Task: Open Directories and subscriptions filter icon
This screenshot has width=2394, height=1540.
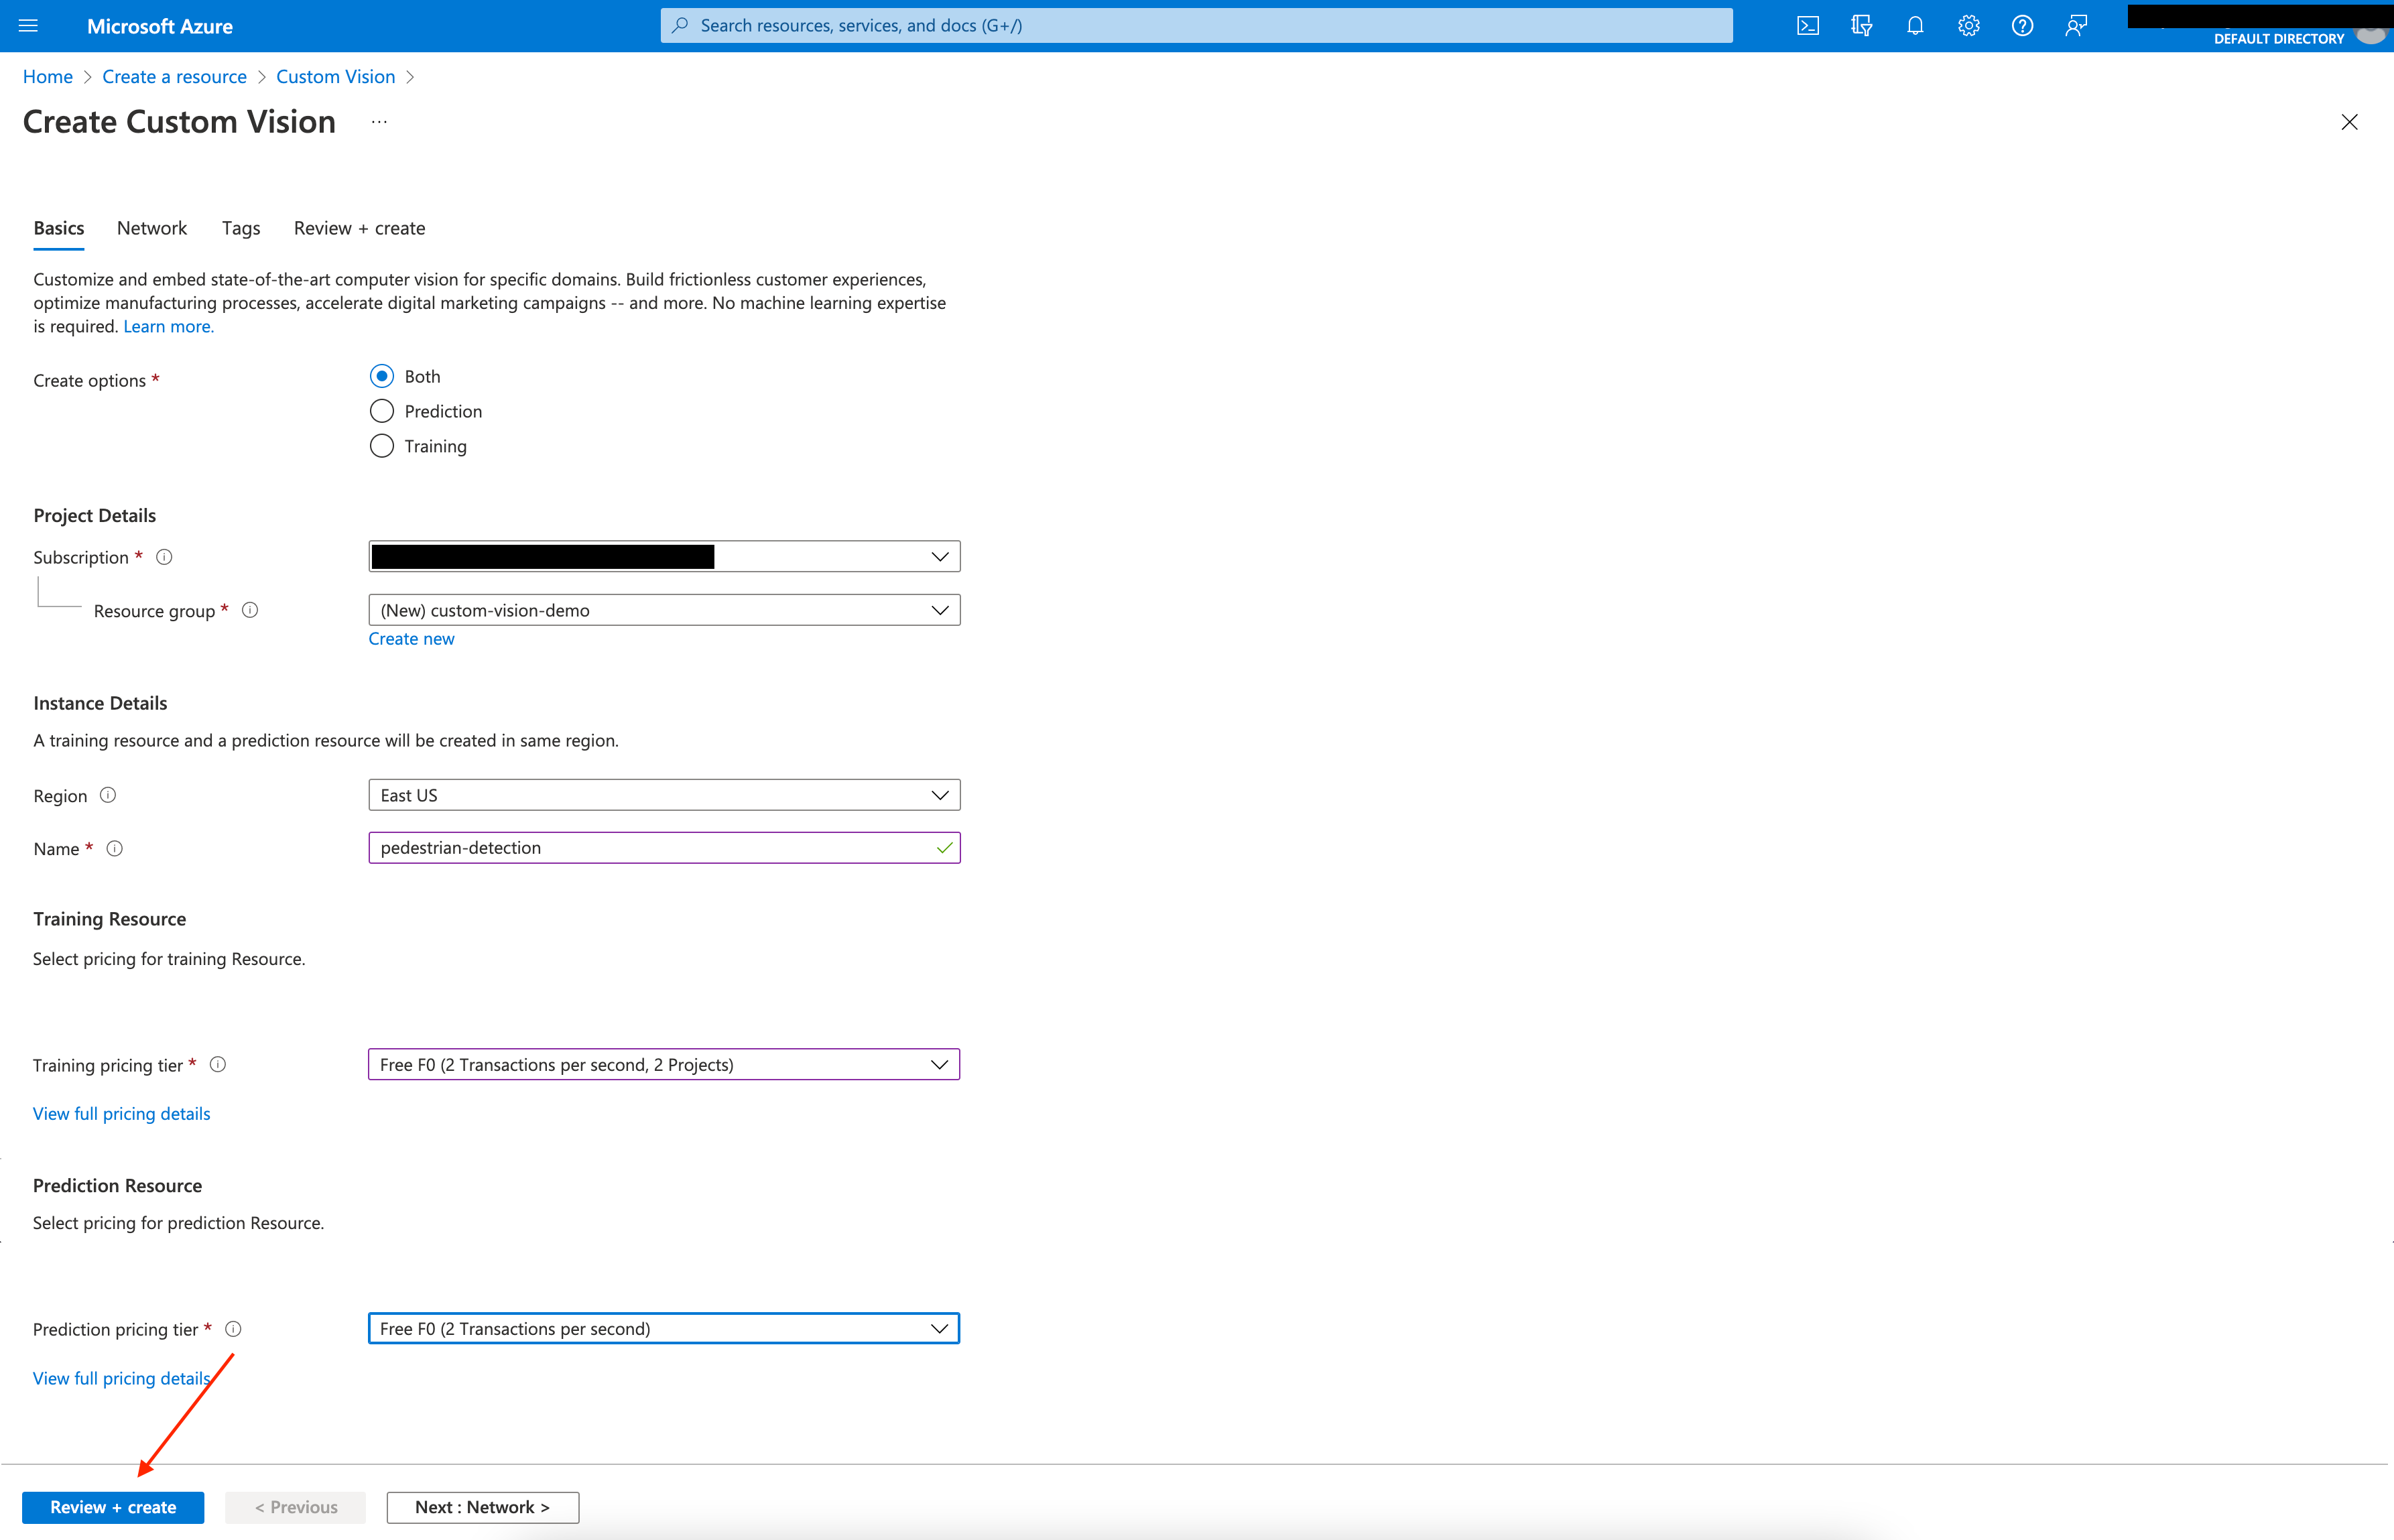Action: (x=1861, y=26)
